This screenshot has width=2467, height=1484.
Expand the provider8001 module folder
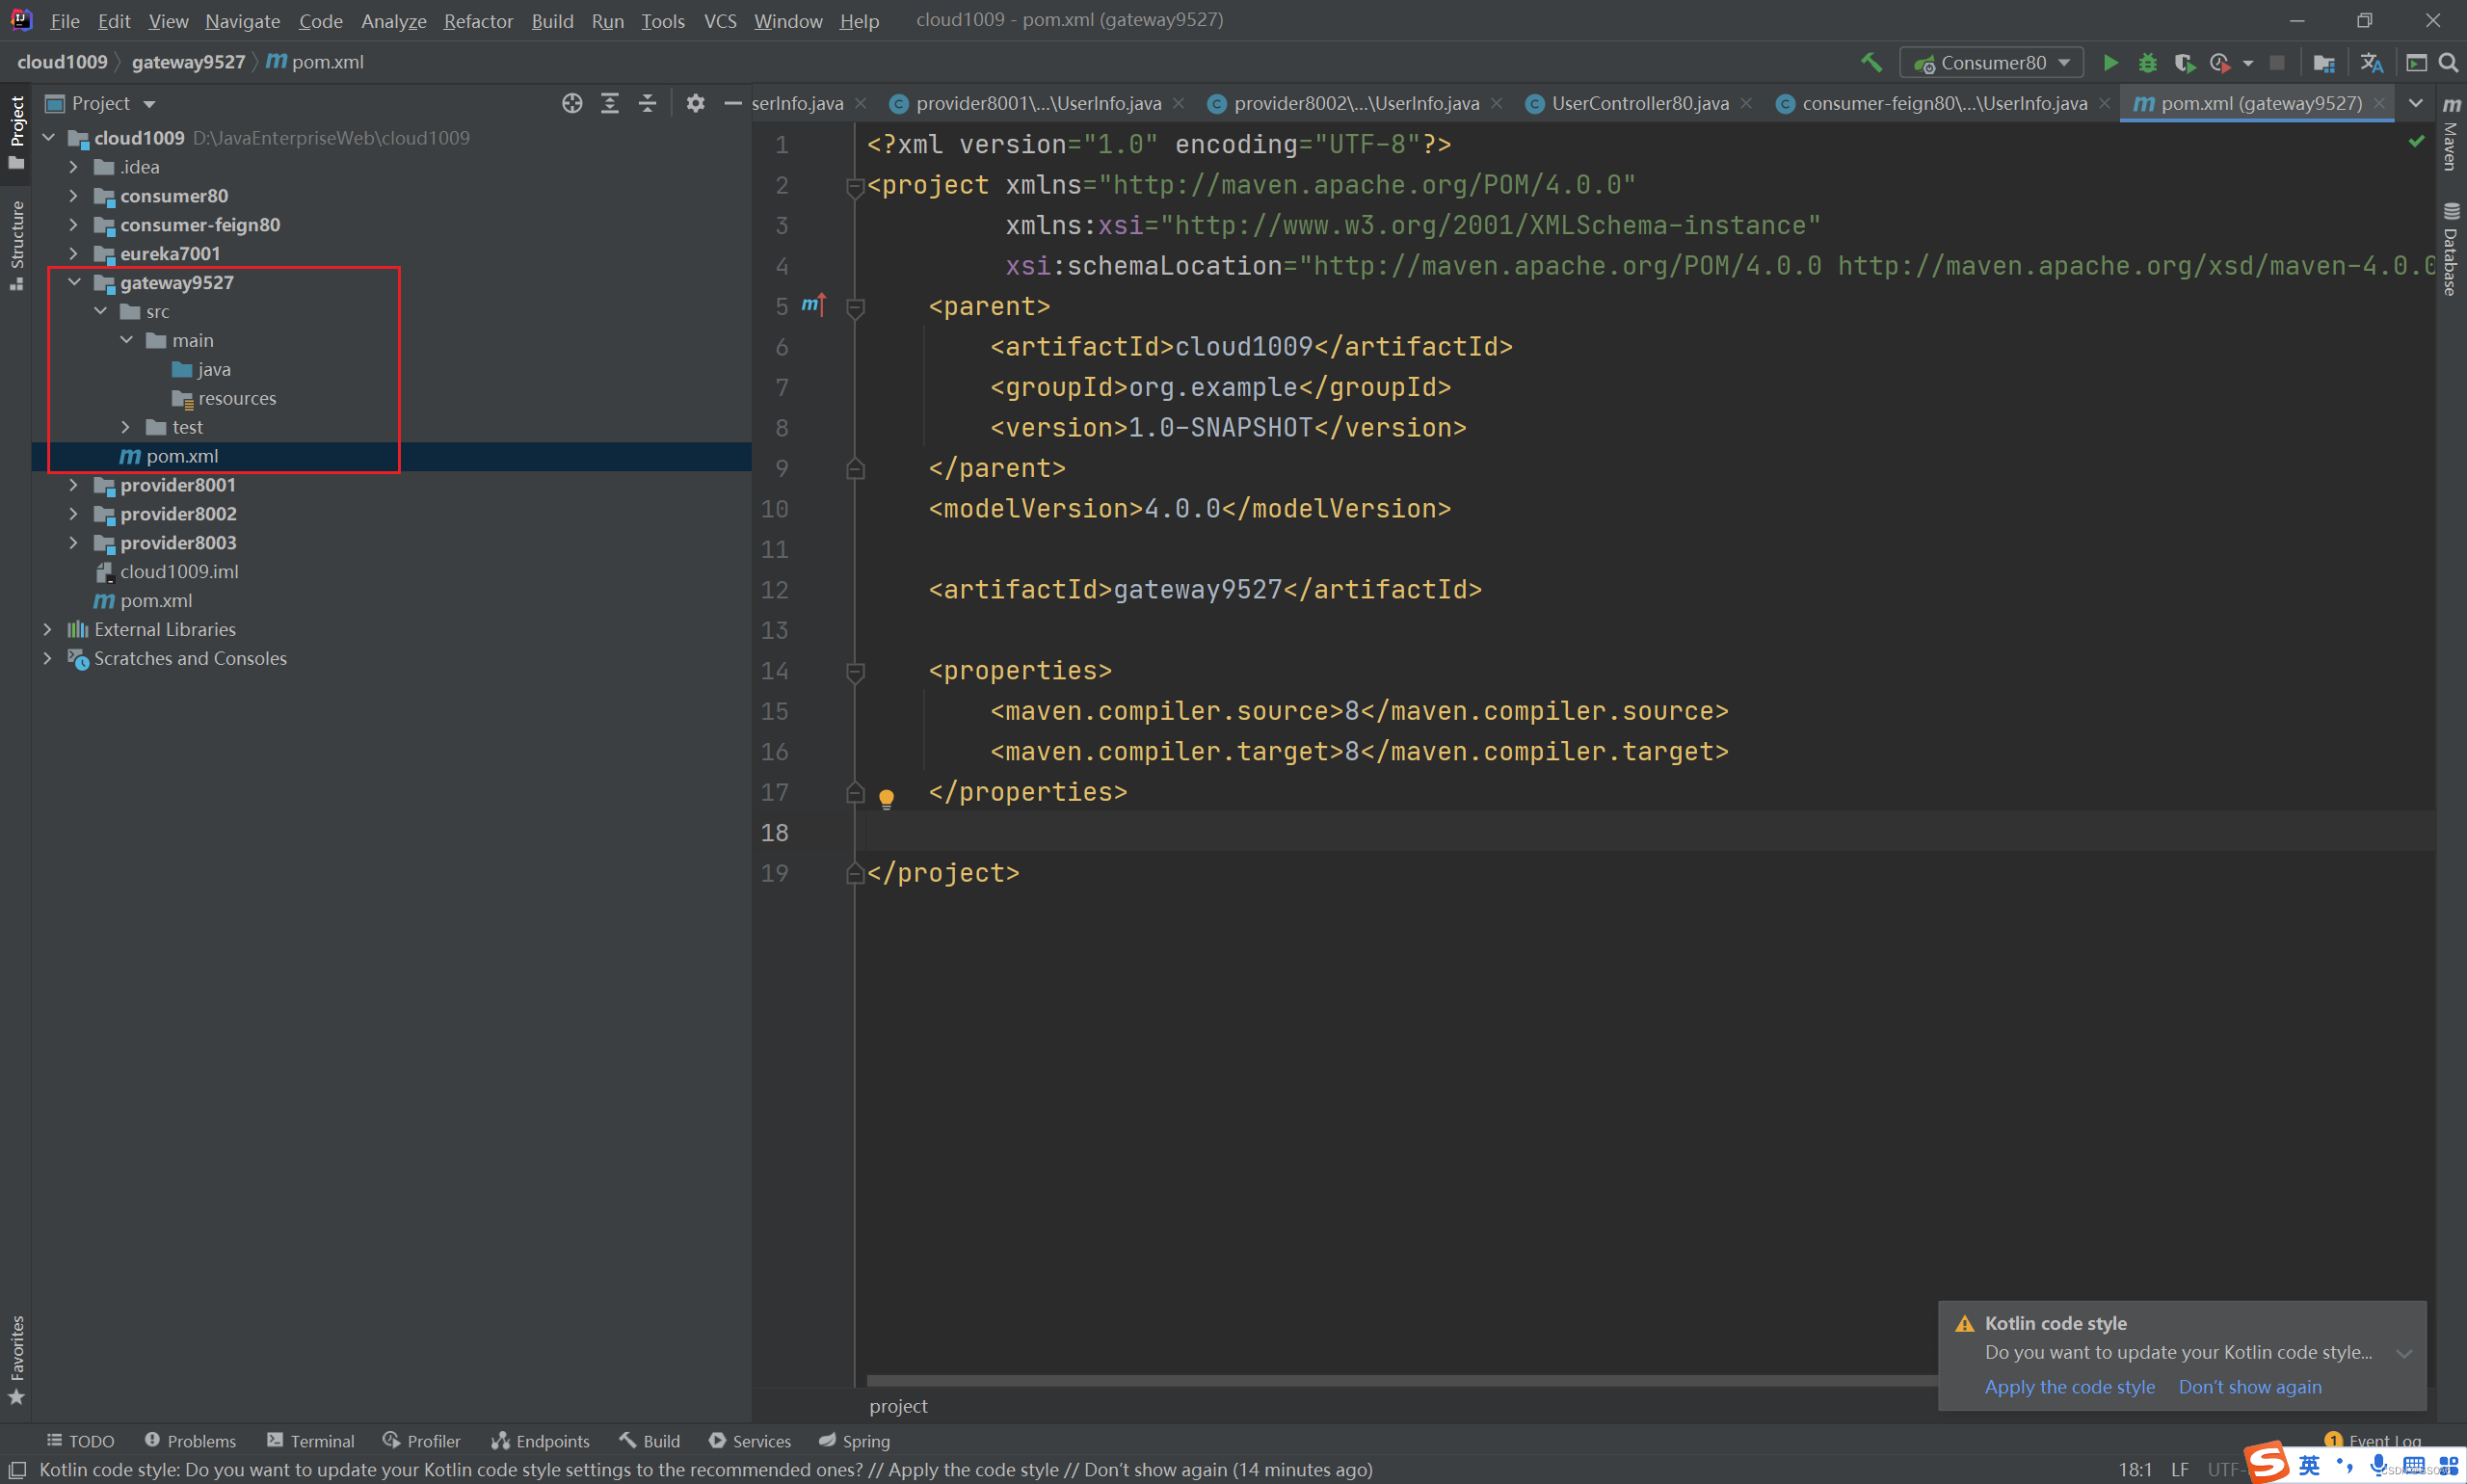[x=73, y=485]
